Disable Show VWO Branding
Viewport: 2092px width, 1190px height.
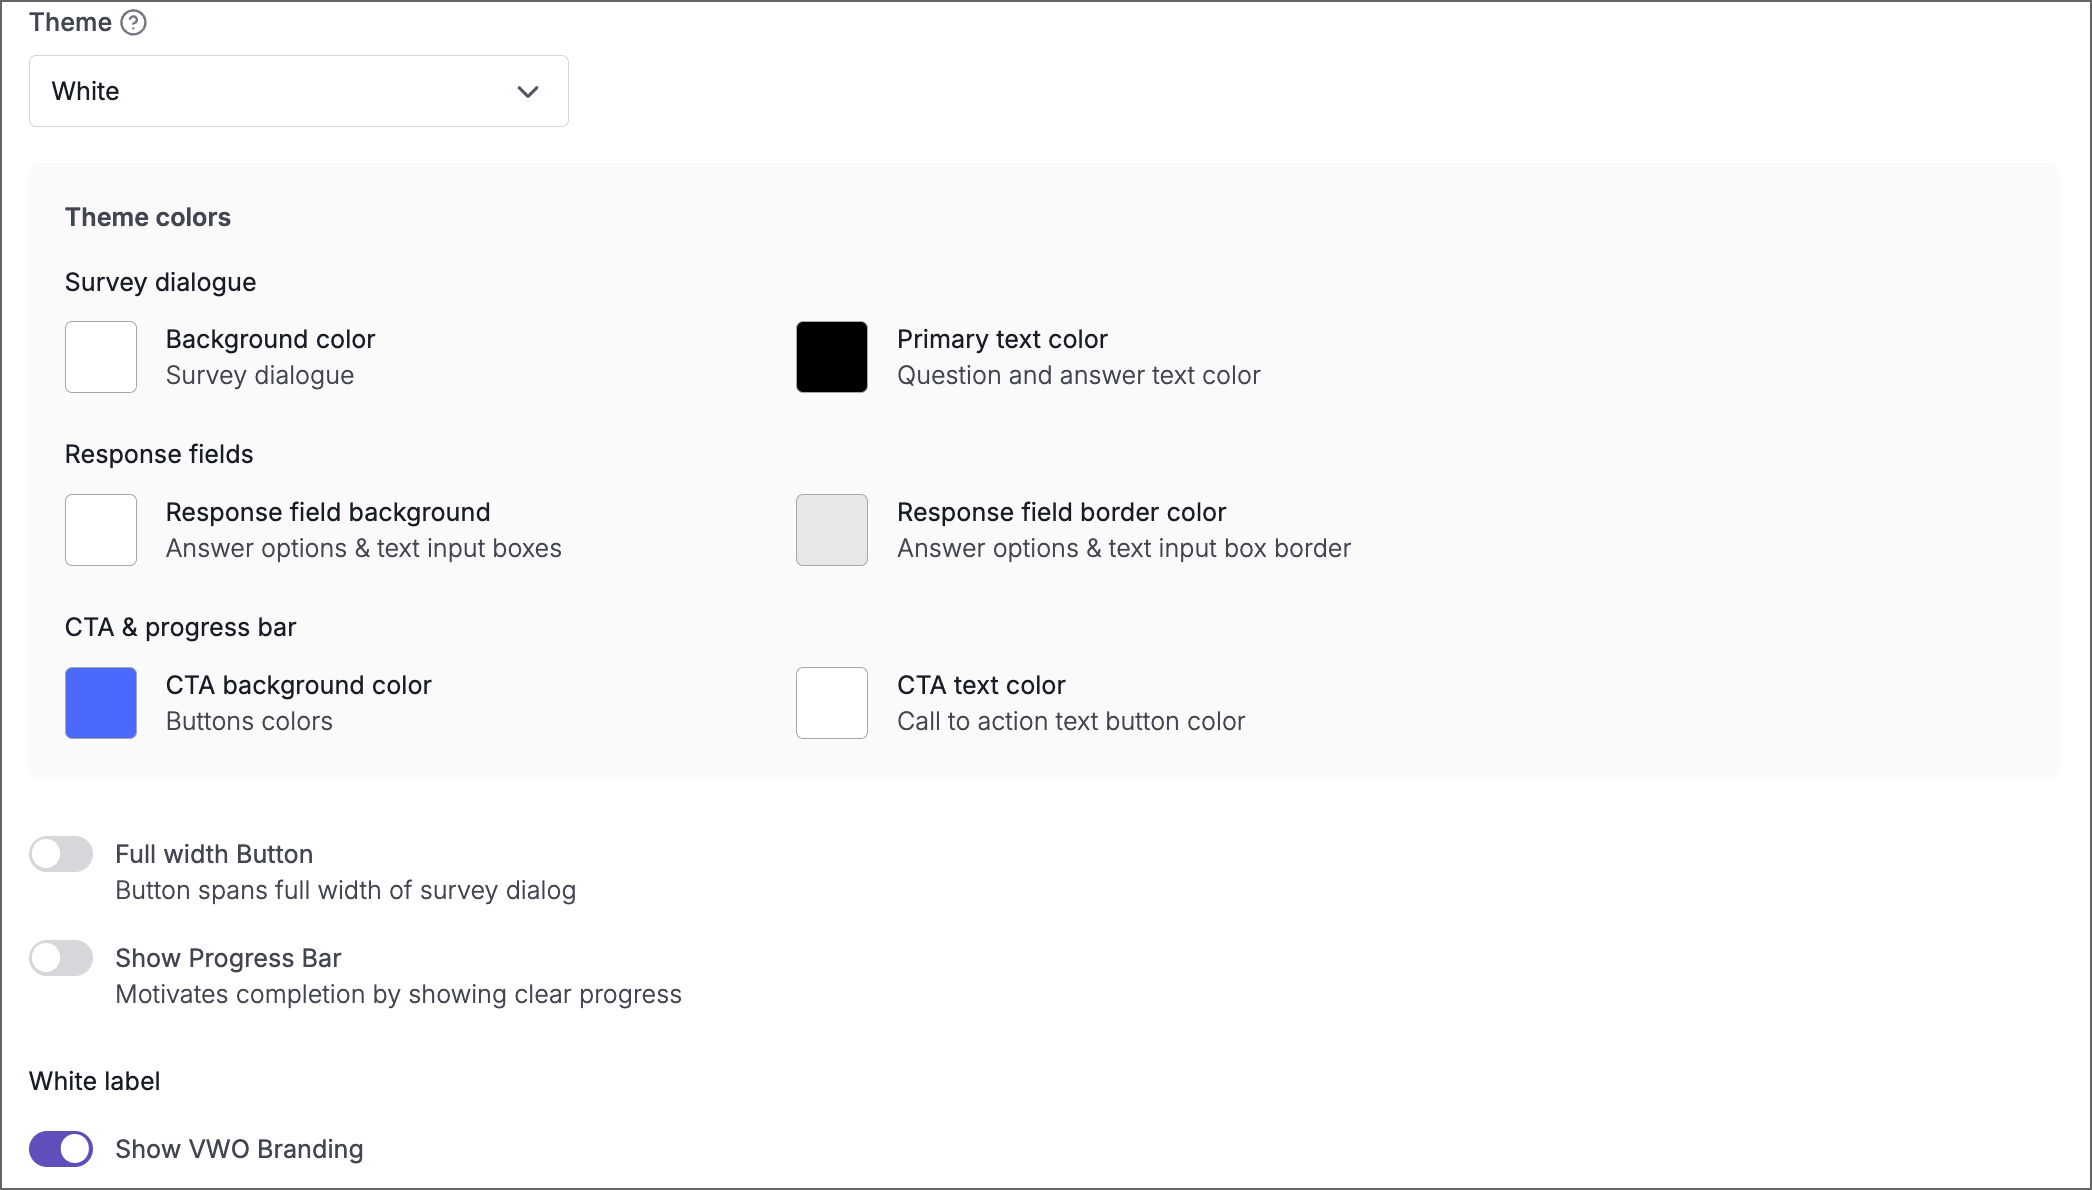click(61, 1149)
